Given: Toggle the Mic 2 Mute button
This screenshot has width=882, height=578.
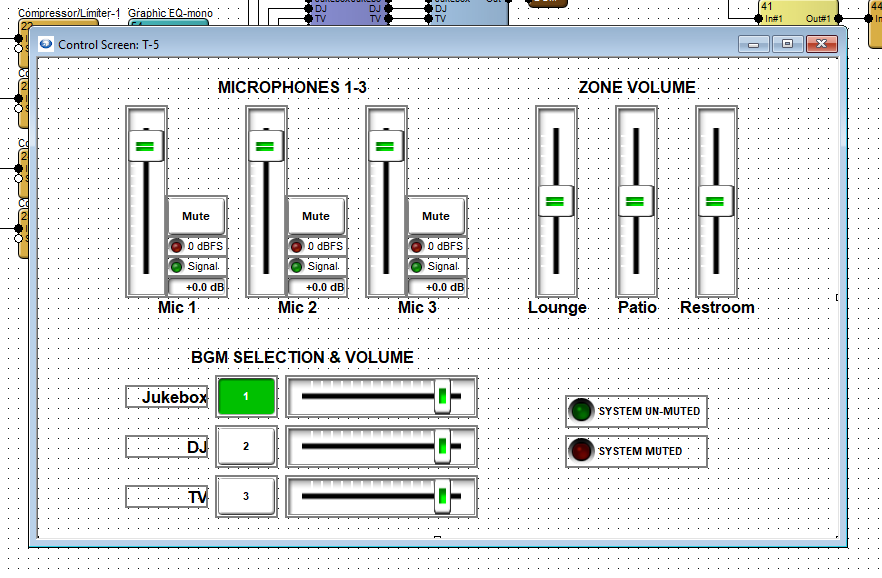Looking at the screenshot, I should pyautogui.click(x=316, y=216).
